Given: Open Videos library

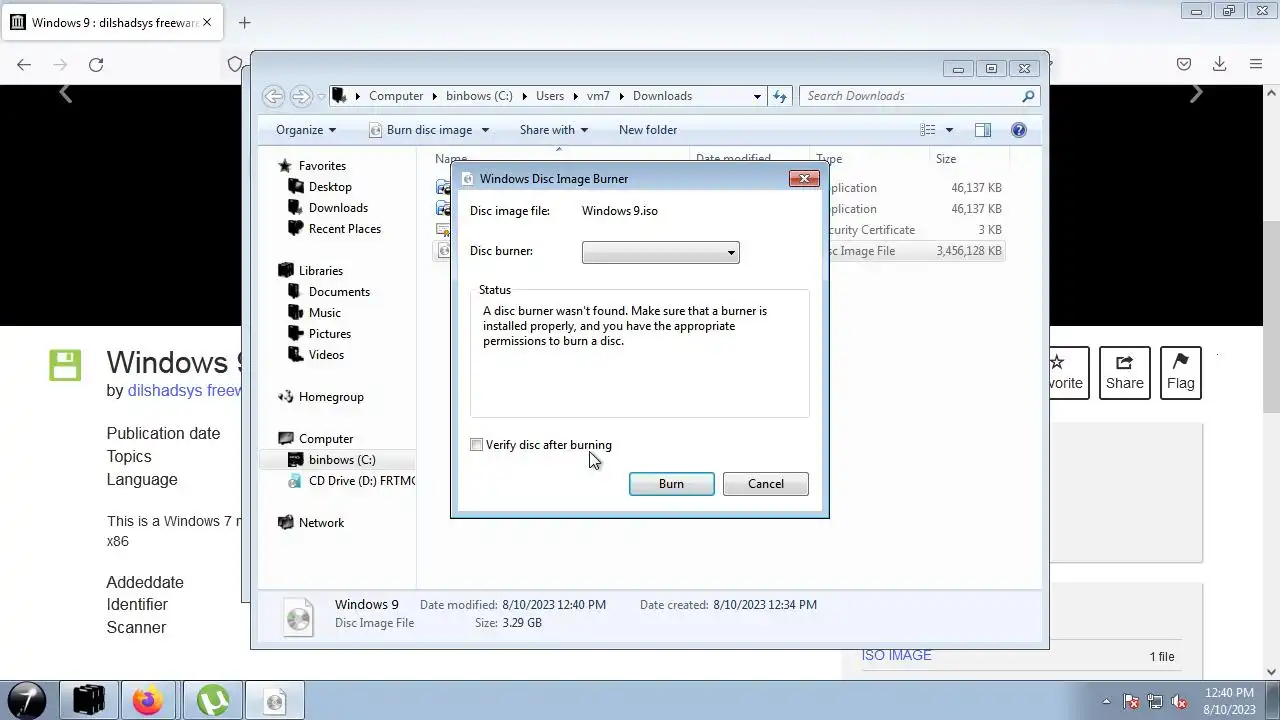Looking at the screenshot, I should (326, 355).
